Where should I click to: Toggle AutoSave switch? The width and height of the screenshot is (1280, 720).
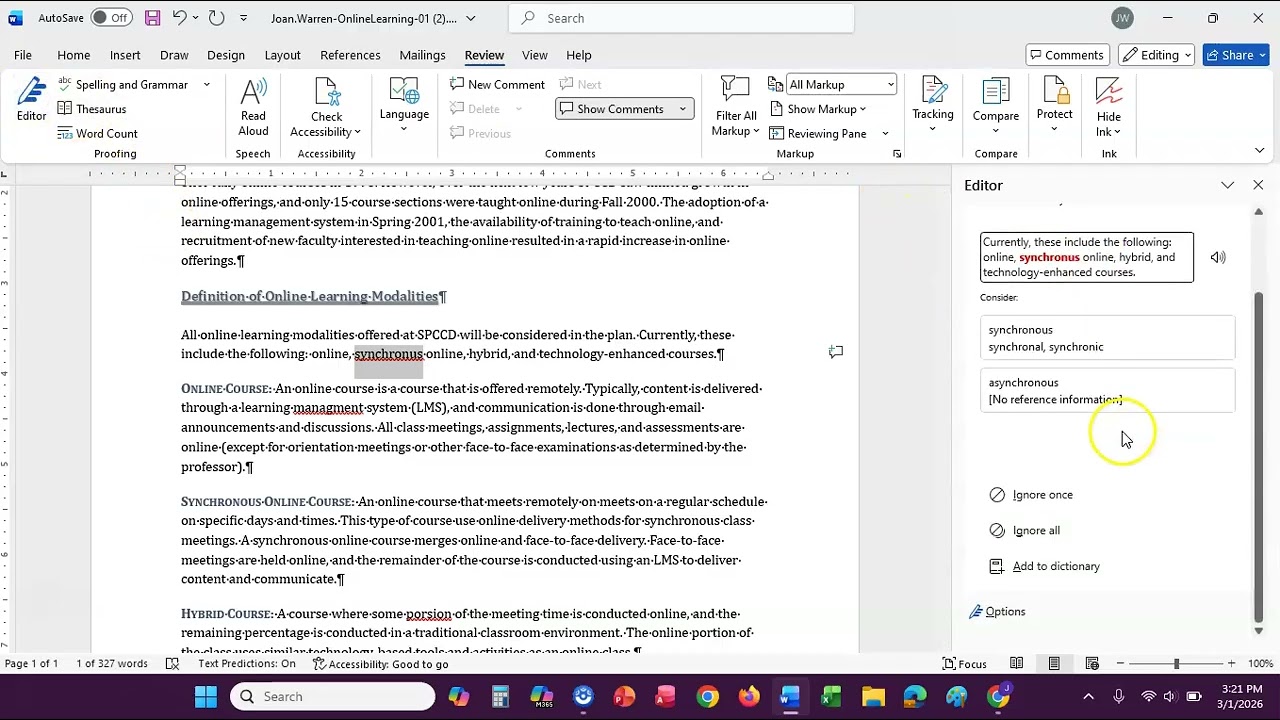click(x=110, y=18)
